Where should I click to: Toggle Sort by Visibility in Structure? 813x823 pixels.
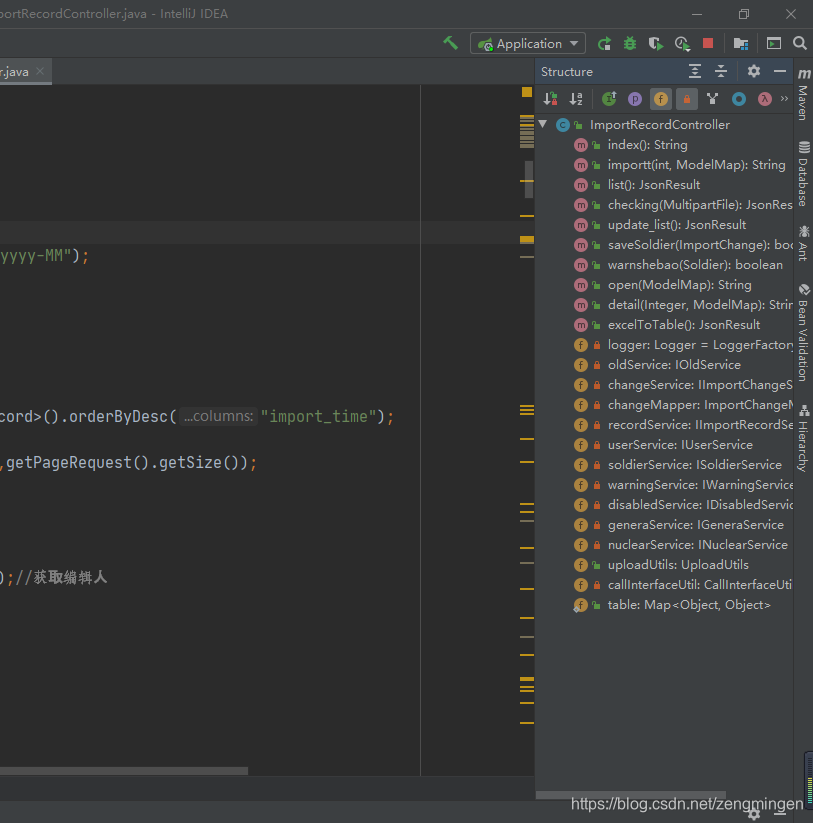click(x=551, y=99)
